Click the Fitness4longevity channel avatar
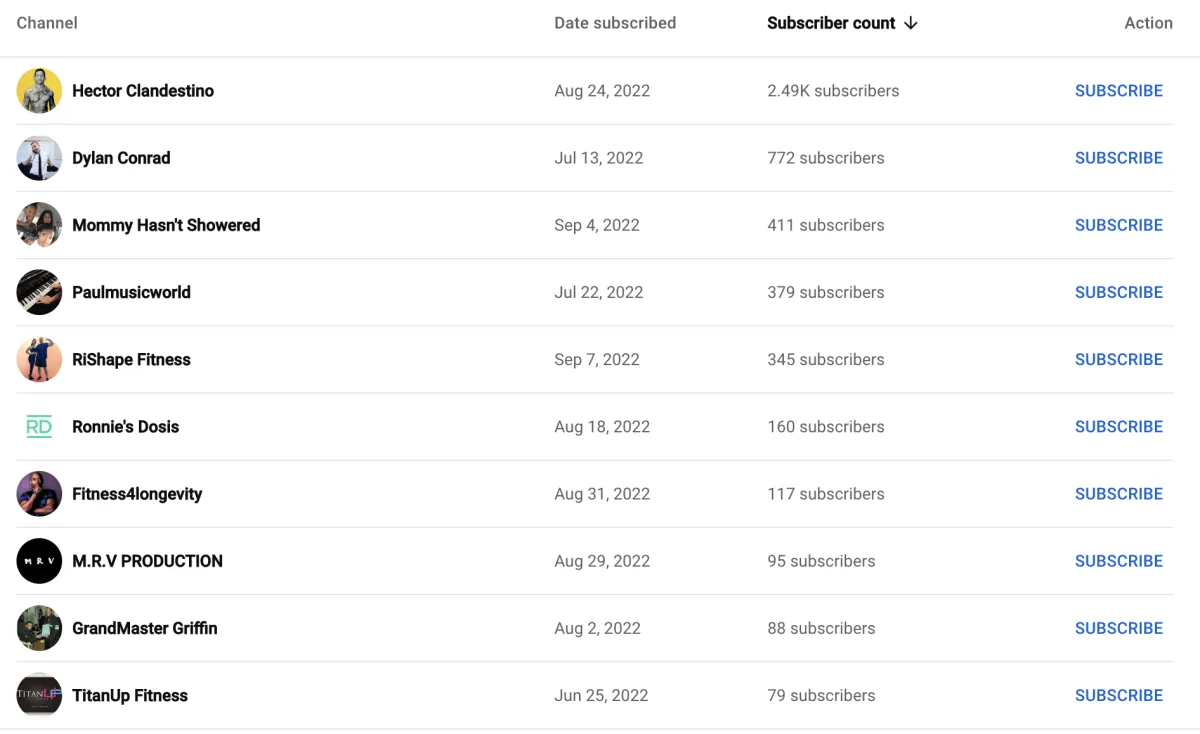 (39, 494)
